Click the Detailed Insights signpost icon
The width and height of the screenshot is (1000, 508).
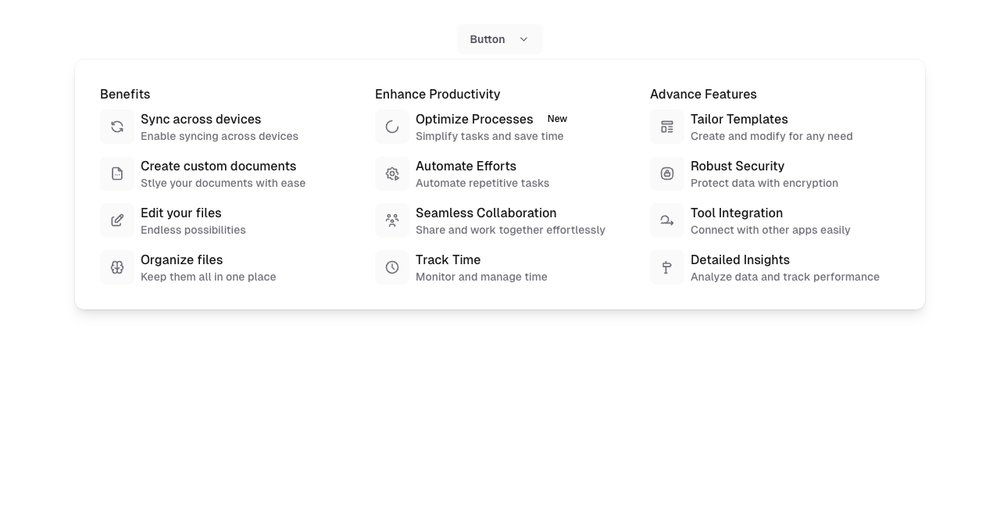click(x=667, y=268)
